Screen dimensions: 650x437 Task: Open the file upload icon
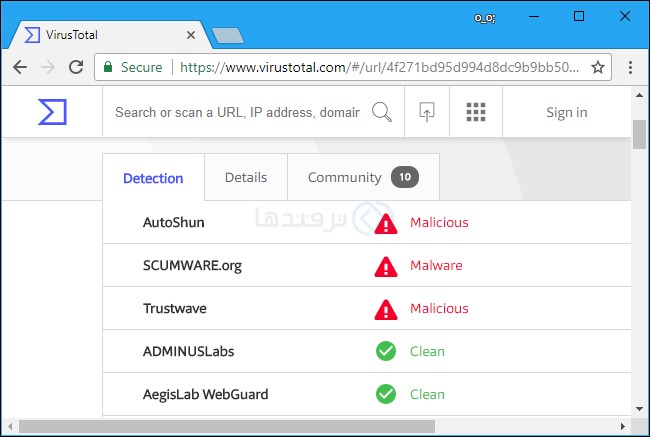tap(427, 112)
